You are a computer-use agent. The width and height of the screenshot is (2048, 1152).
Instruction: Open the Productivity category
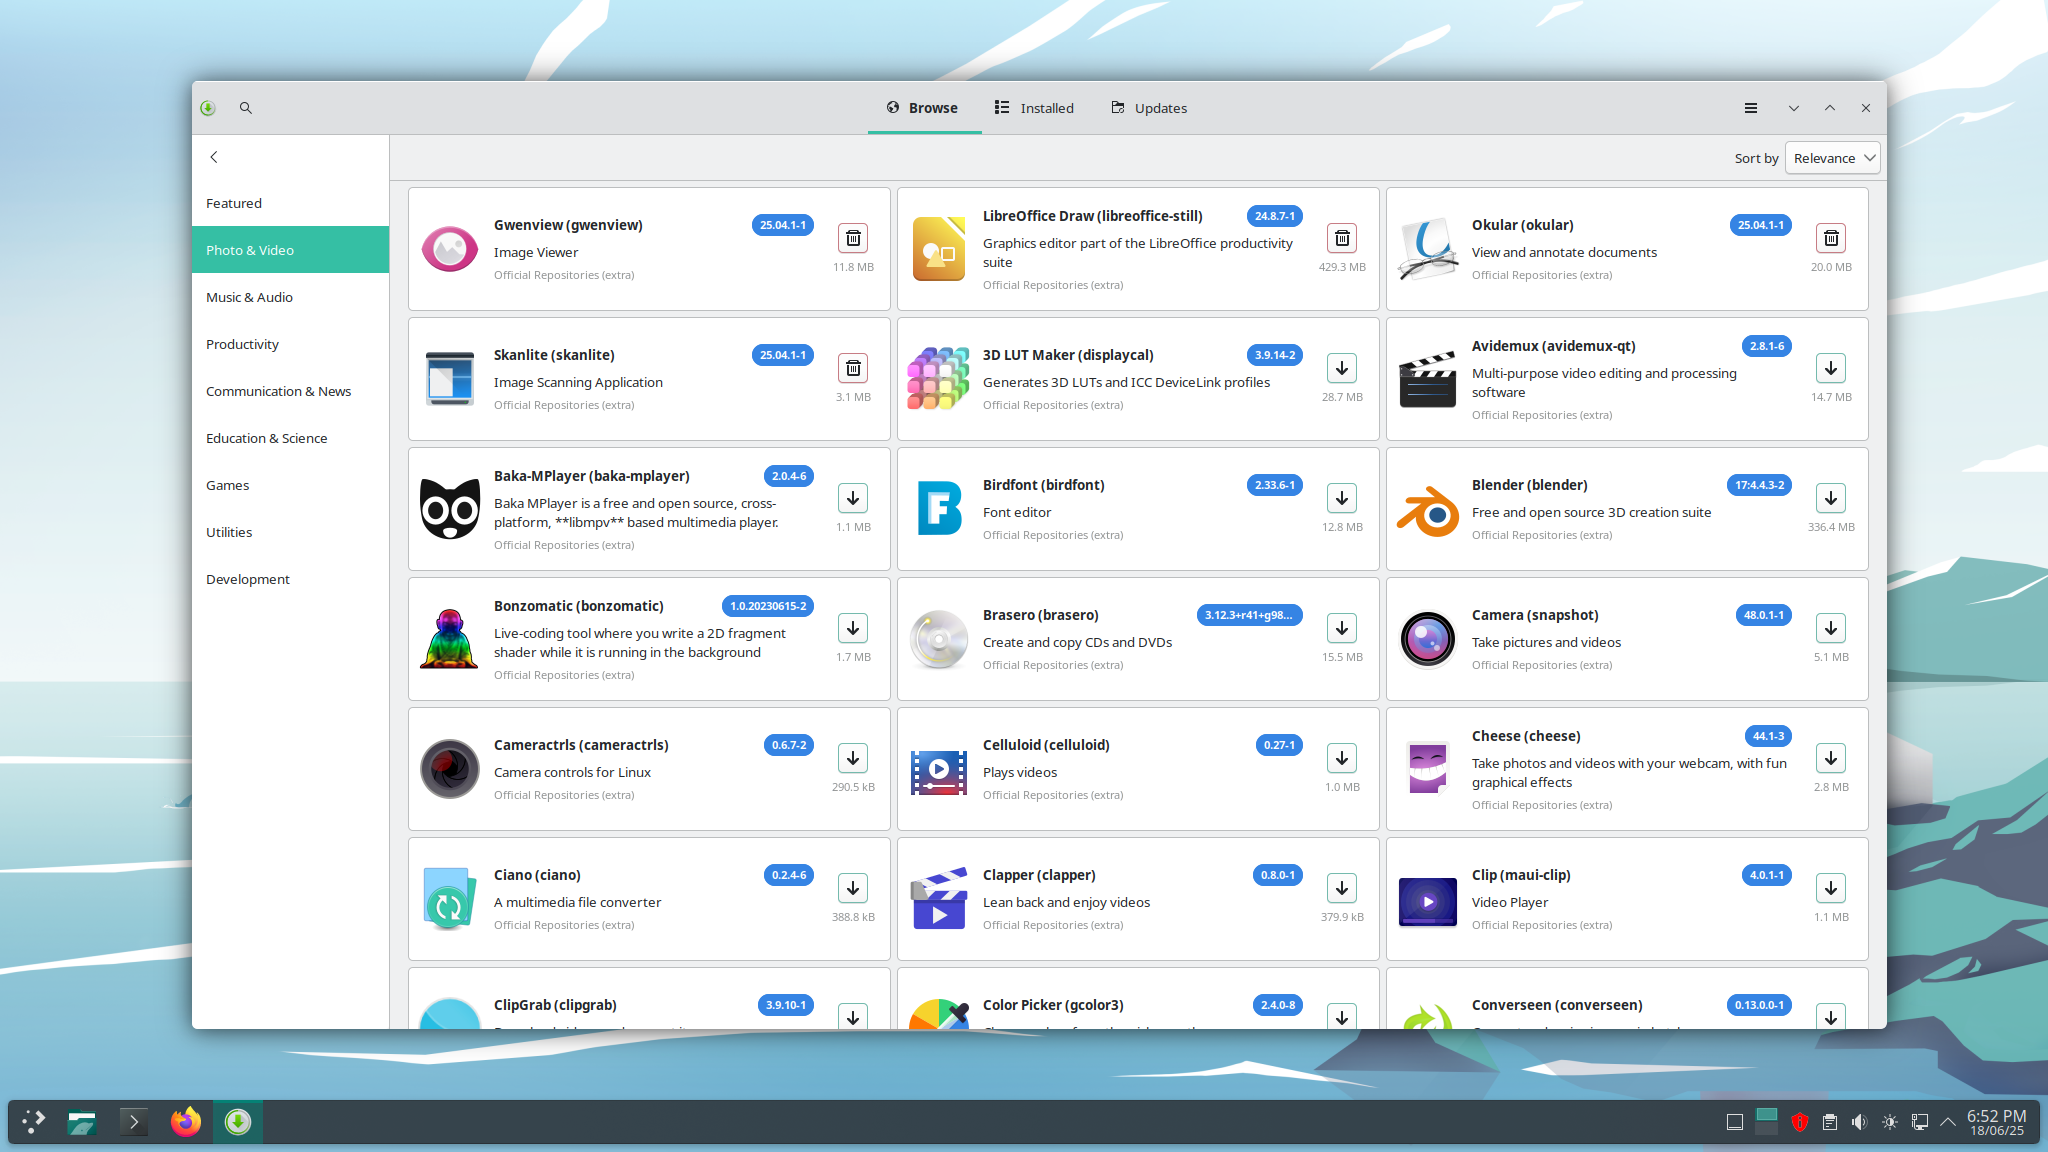click(290, 344)
